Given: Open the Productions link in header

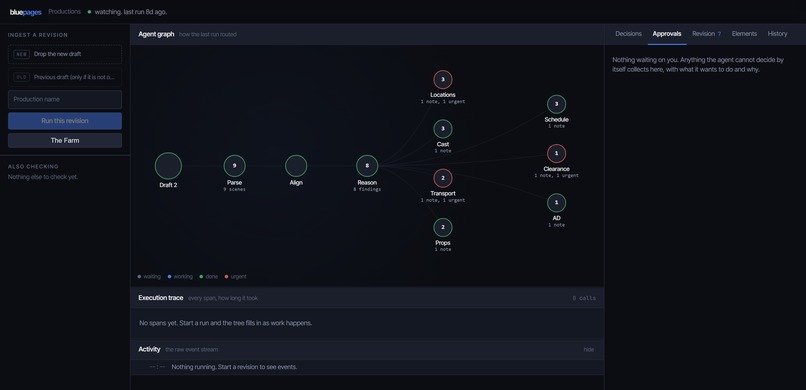Looking at the screenshot, I should [x=64, y=11].
